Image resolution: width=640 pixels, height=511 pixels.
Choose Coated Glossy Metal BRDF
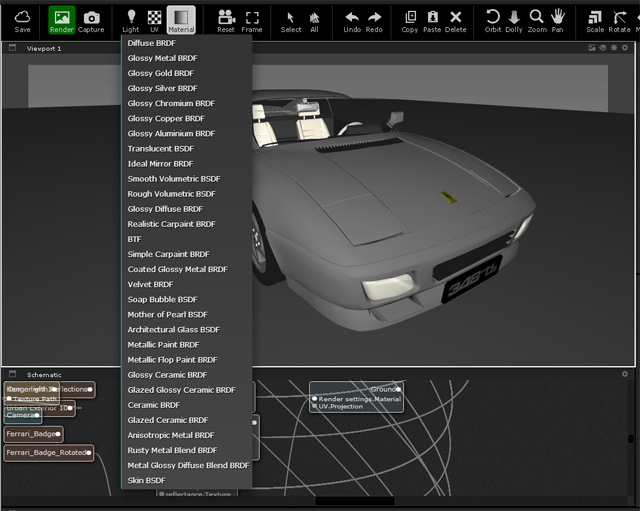coord(187,269)
